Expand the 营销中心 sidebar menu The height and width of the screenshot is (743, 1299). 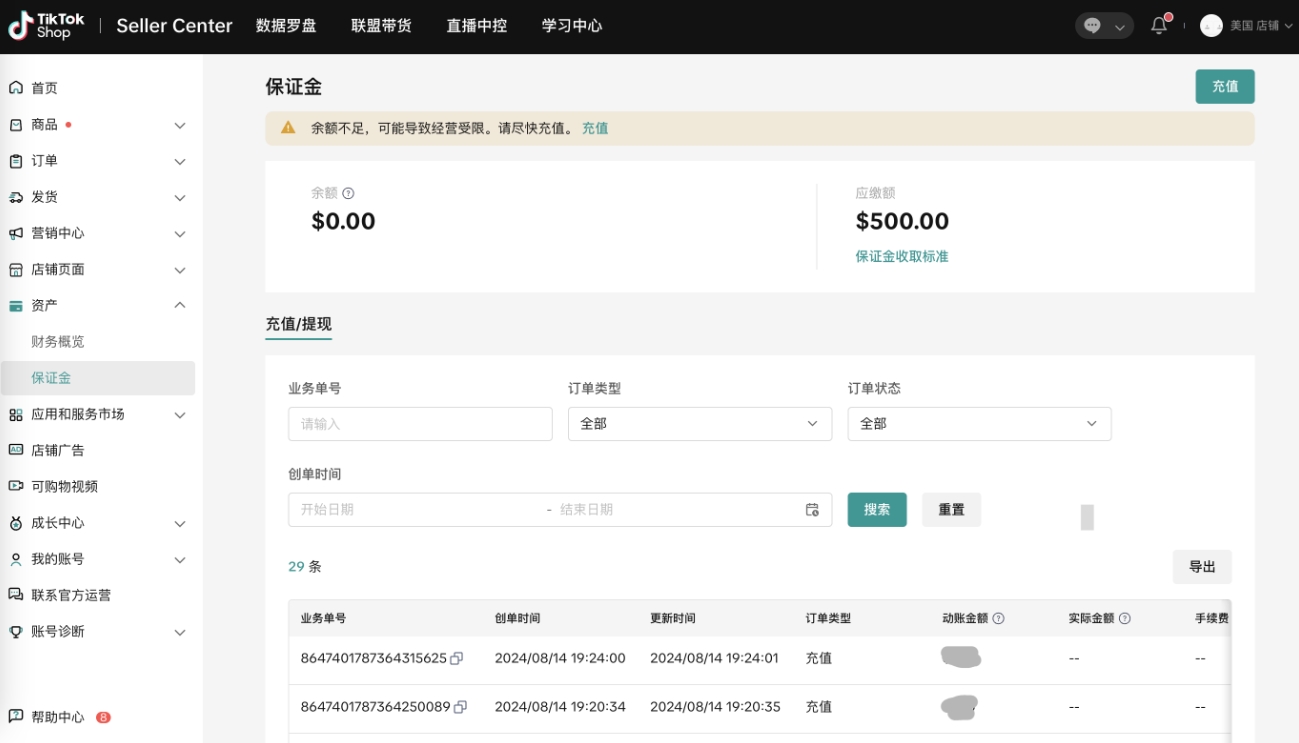(180, 233)
